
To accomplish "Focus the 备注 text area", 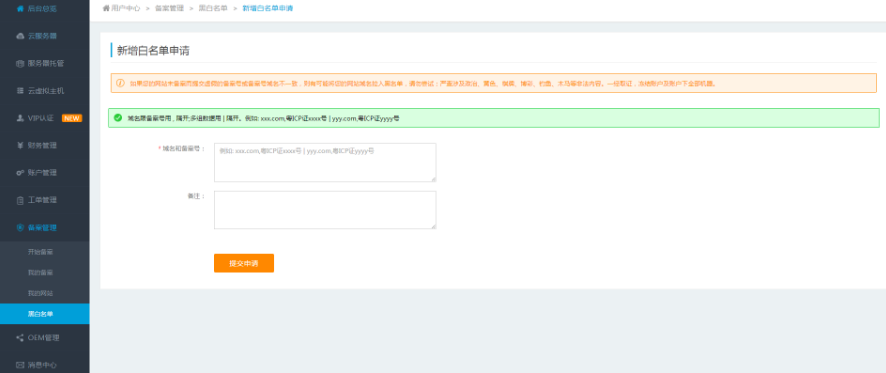I will tap(325, 210).
